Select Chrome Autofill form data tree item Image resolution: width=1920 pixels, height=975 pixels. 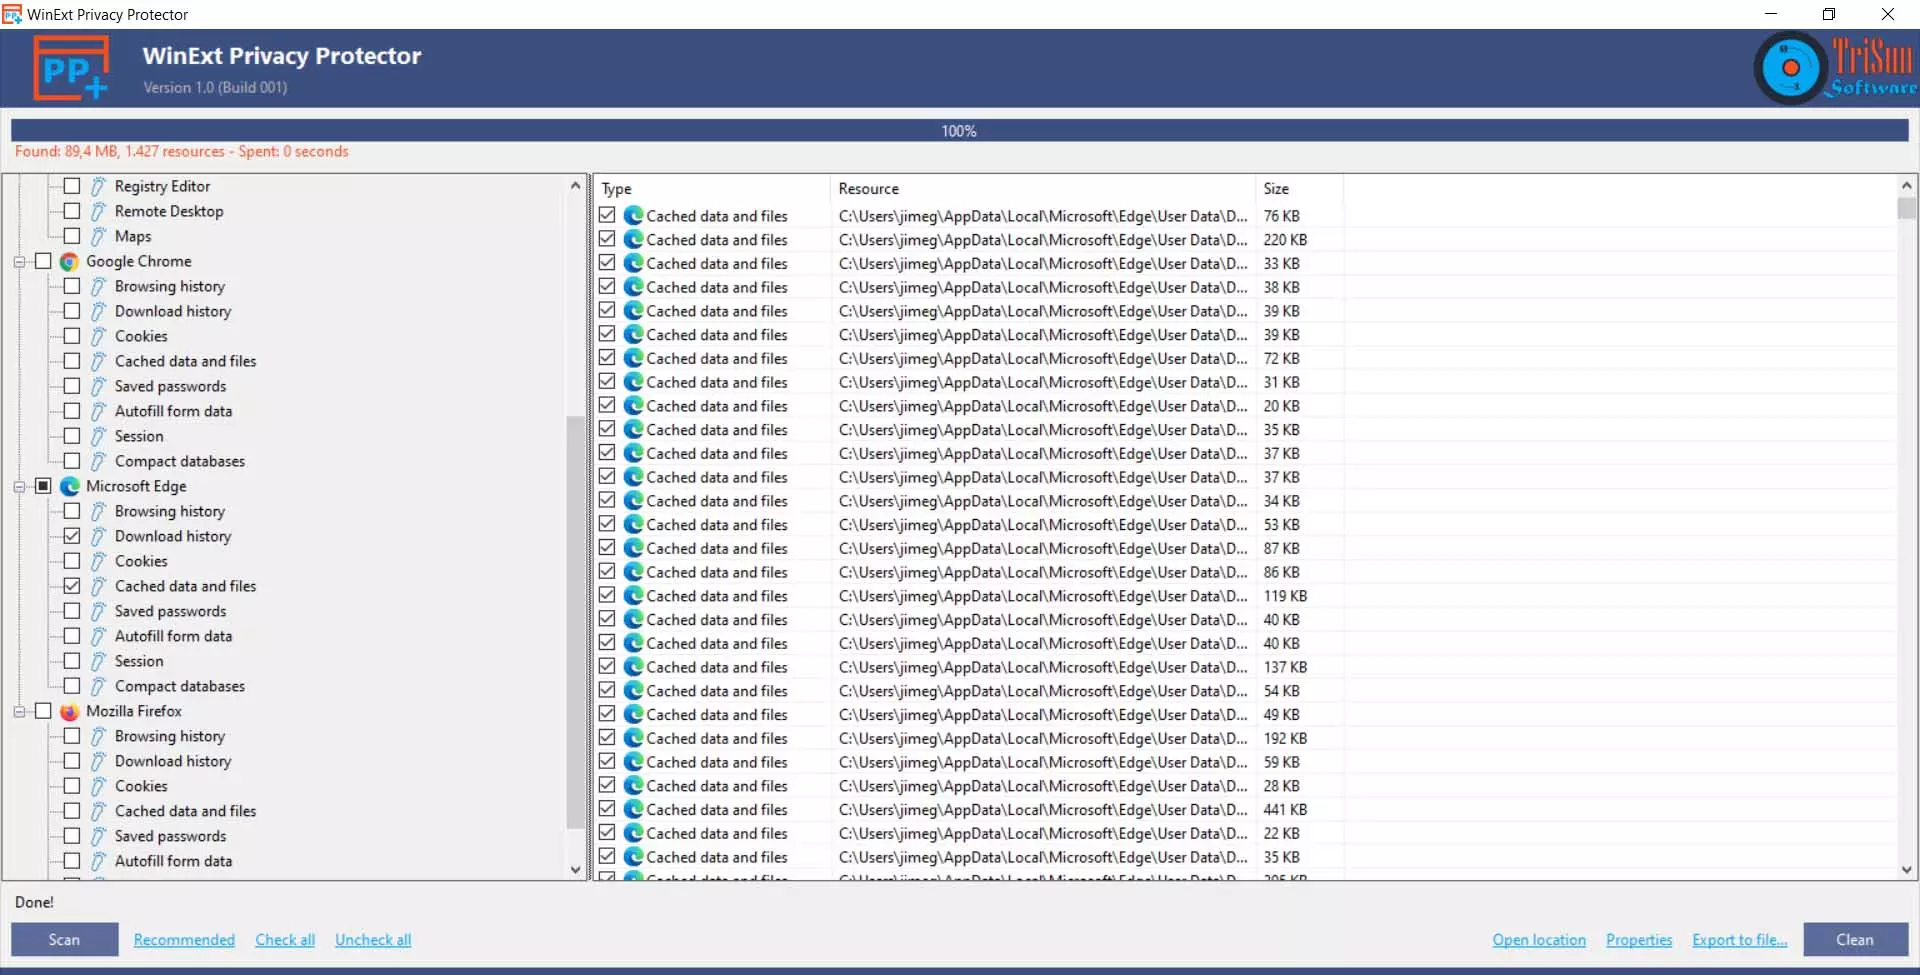tap(173, 411)
